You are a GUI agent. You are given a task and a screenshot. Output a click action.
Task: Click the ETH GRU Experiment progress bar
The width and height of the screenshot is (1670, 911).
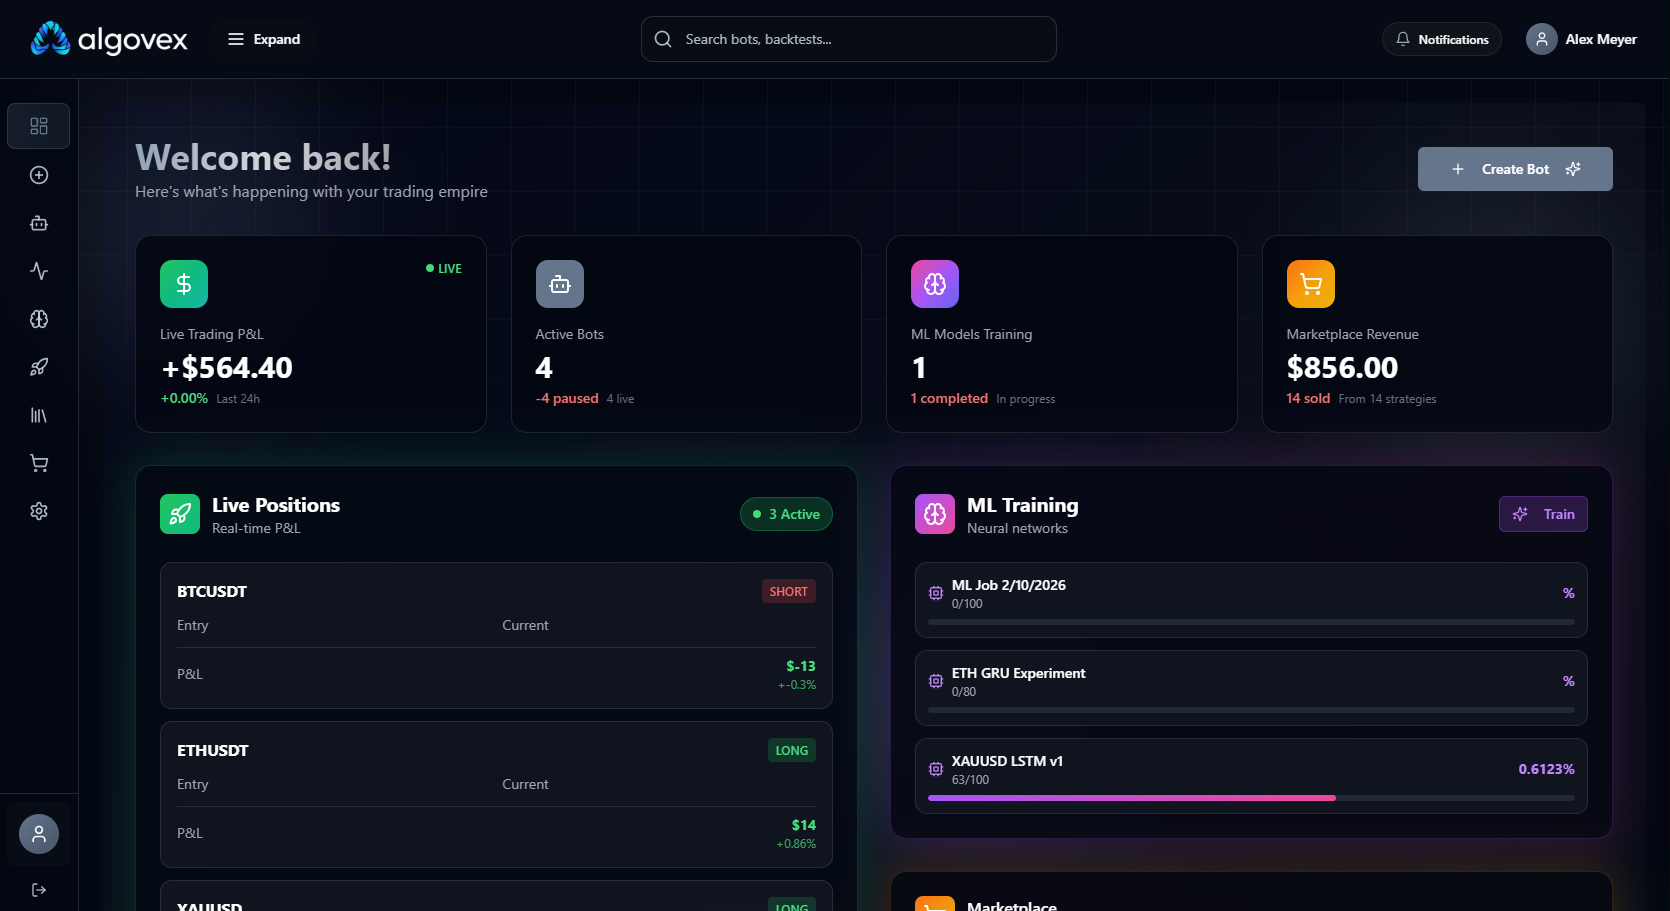[1251, 710]
